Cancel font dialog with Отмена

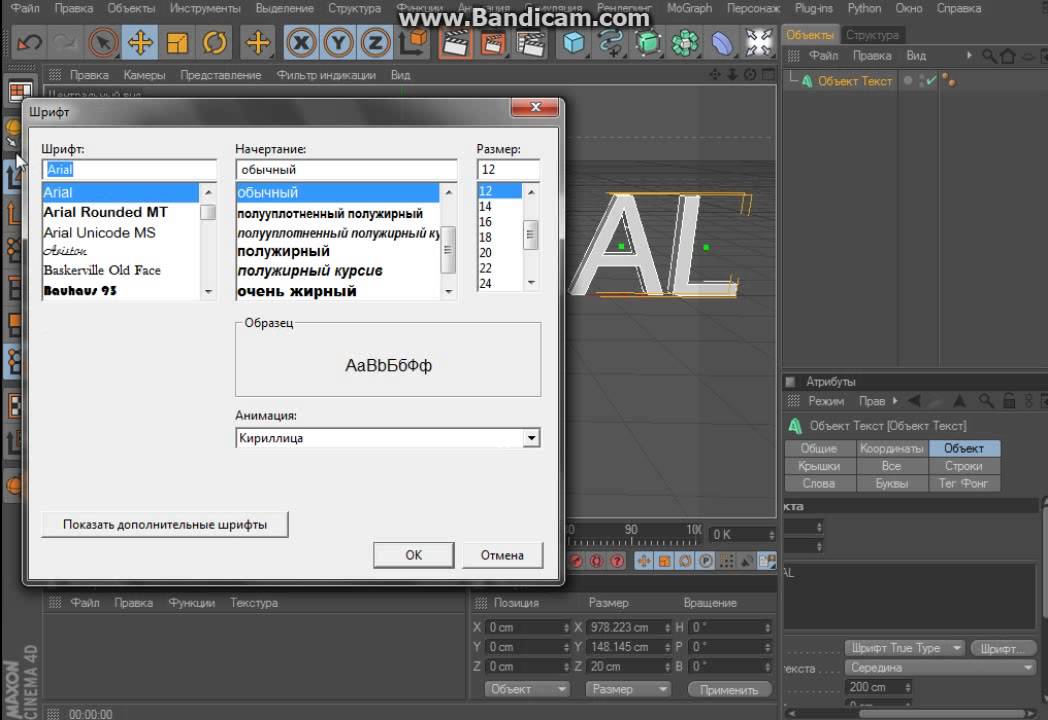pos(502,555)
